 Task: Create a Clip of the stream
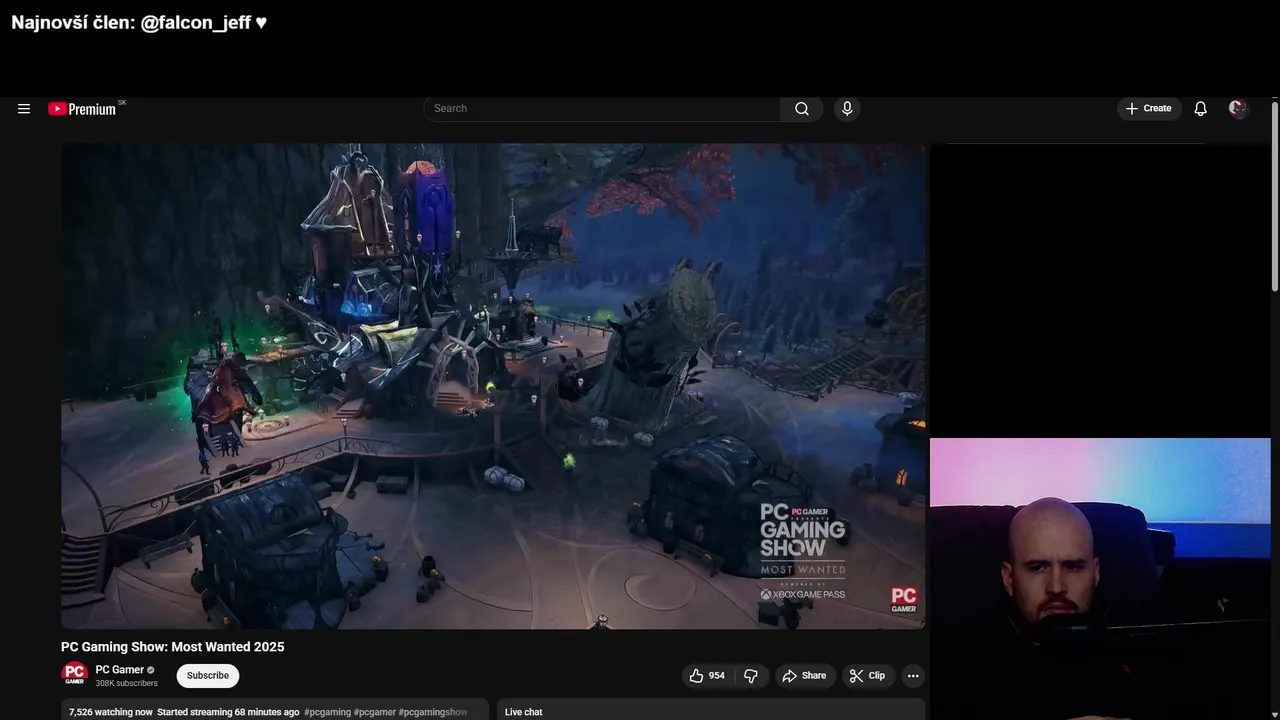point(868,676)
